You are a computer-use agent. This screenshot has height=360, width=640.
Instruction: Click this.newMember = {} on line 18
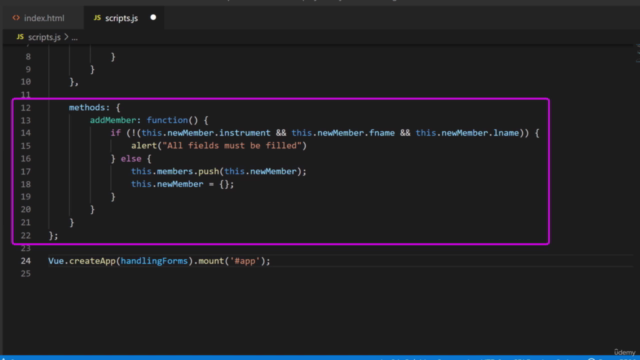(180, 184)
